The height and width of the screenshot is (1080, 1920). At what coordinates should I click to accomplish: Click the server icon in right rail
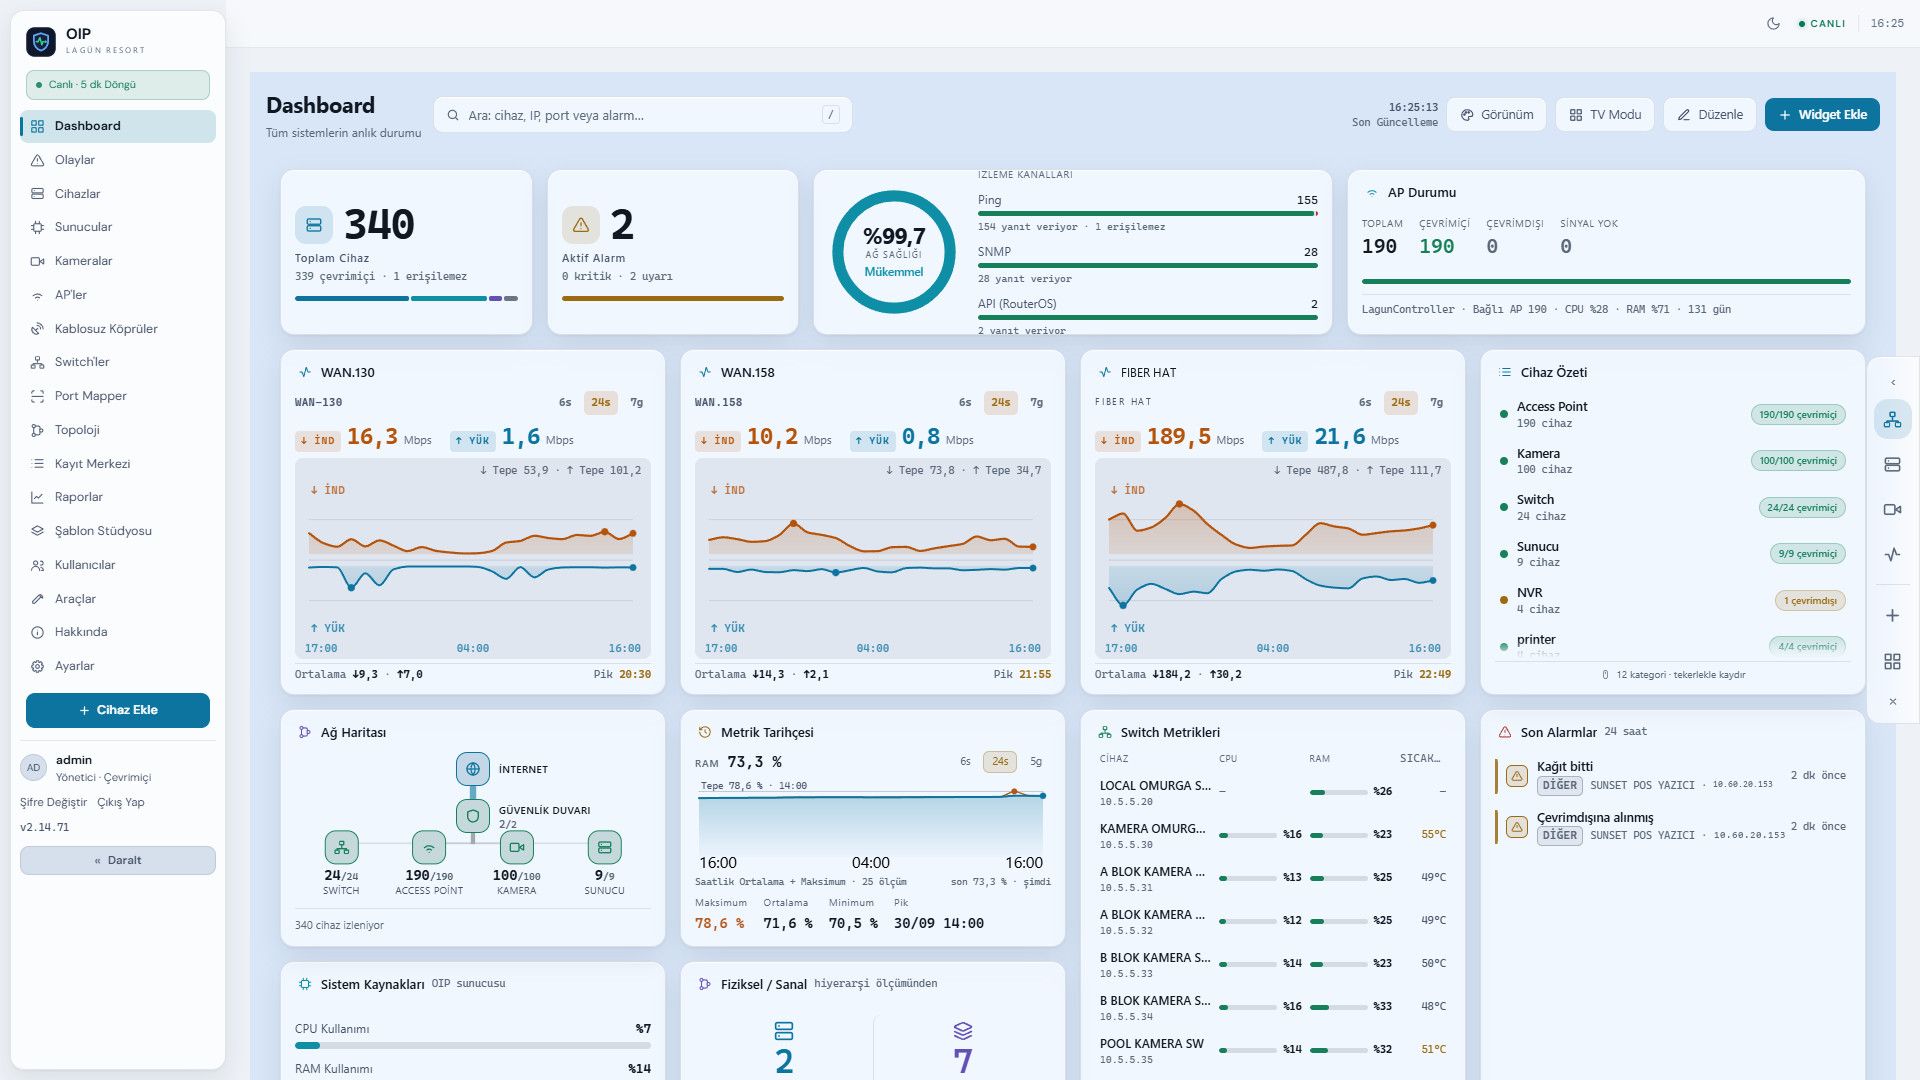(1892, 464)
